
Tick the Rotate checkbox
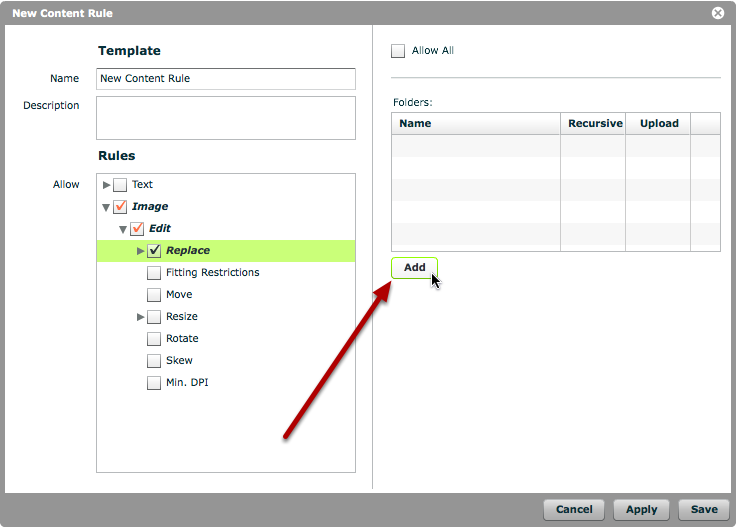pos(154,339)
